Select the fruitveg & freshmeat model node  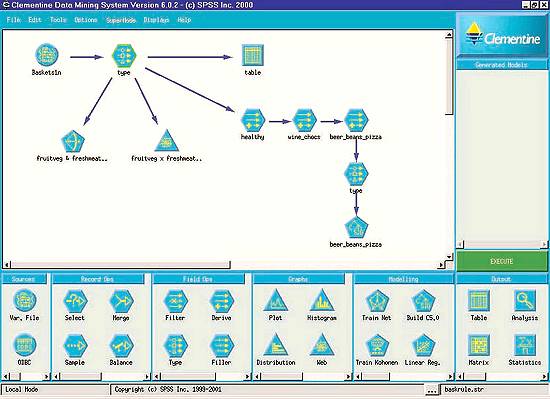click(x=73, y=142)
